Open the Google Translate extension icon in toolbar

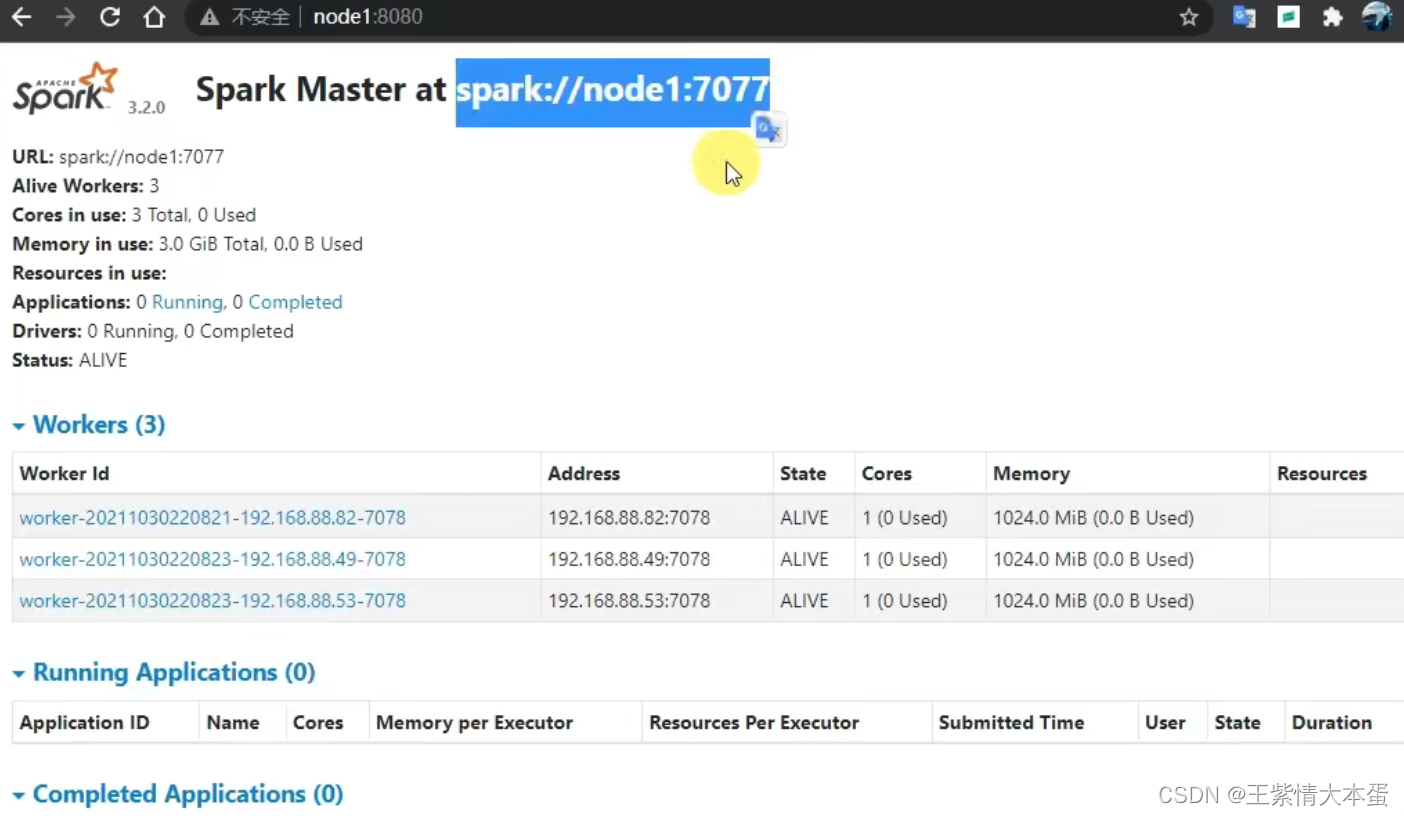click(x=1244, y=17)
